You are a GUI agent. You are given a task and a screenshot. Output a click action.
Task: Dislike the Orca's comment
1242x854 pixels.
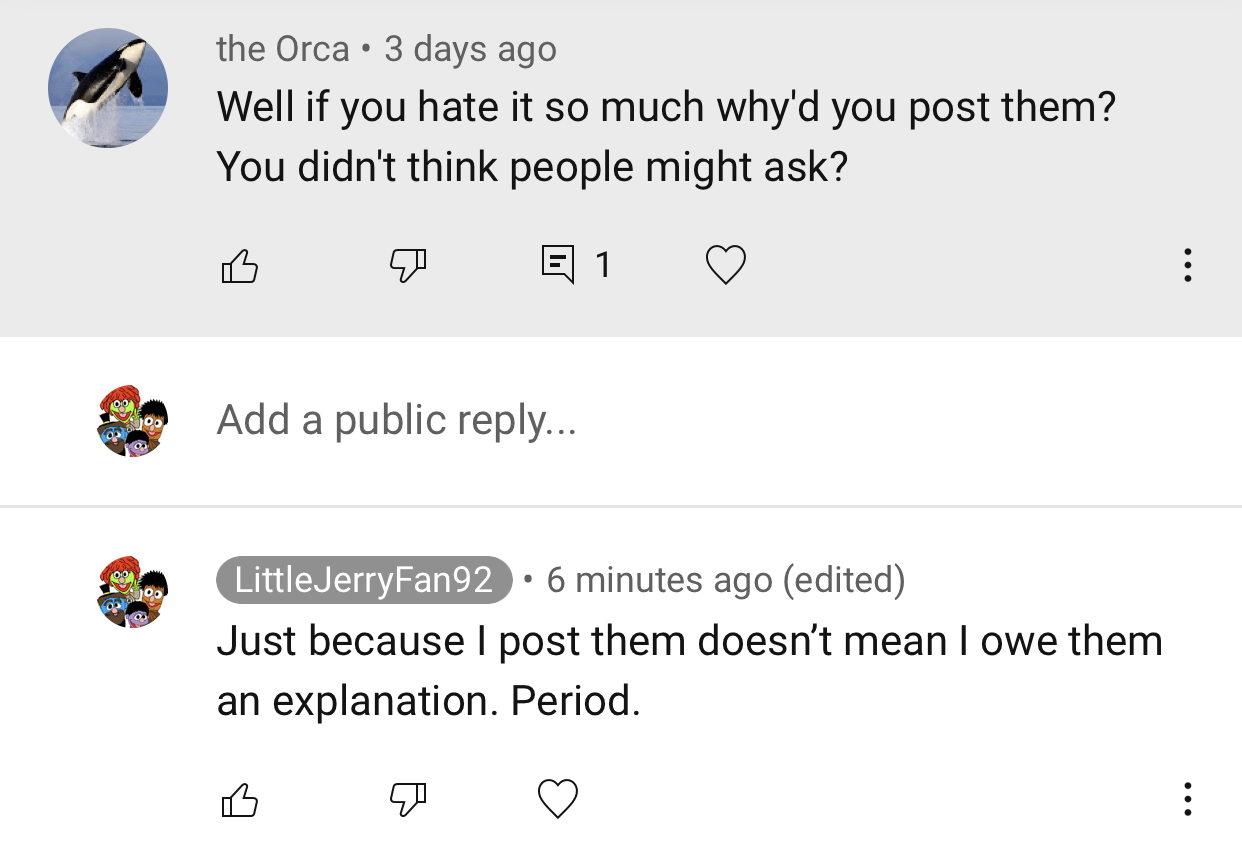(407, 265)
